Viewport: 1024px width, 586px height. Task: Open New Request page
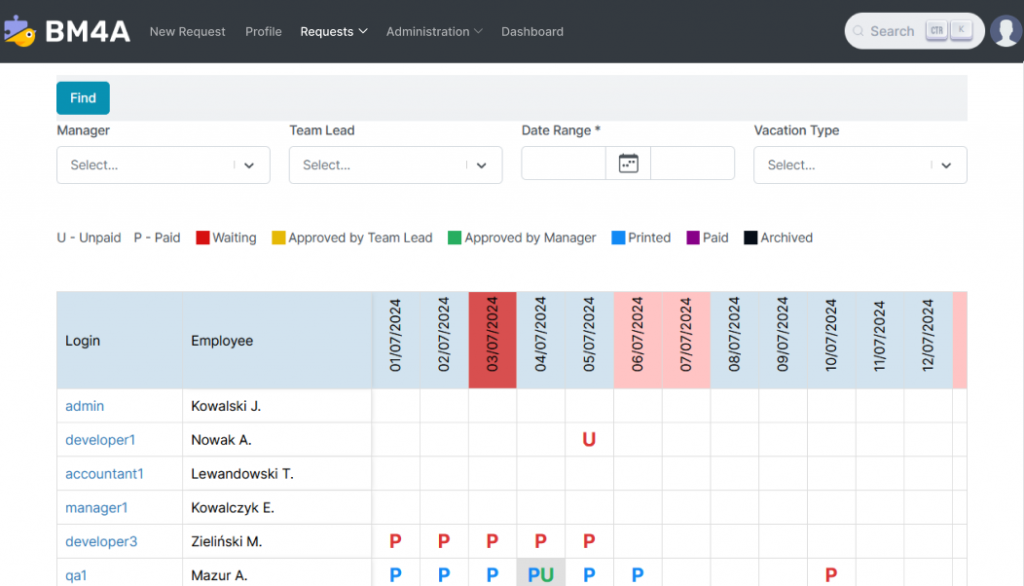click(x=187, y=31)
